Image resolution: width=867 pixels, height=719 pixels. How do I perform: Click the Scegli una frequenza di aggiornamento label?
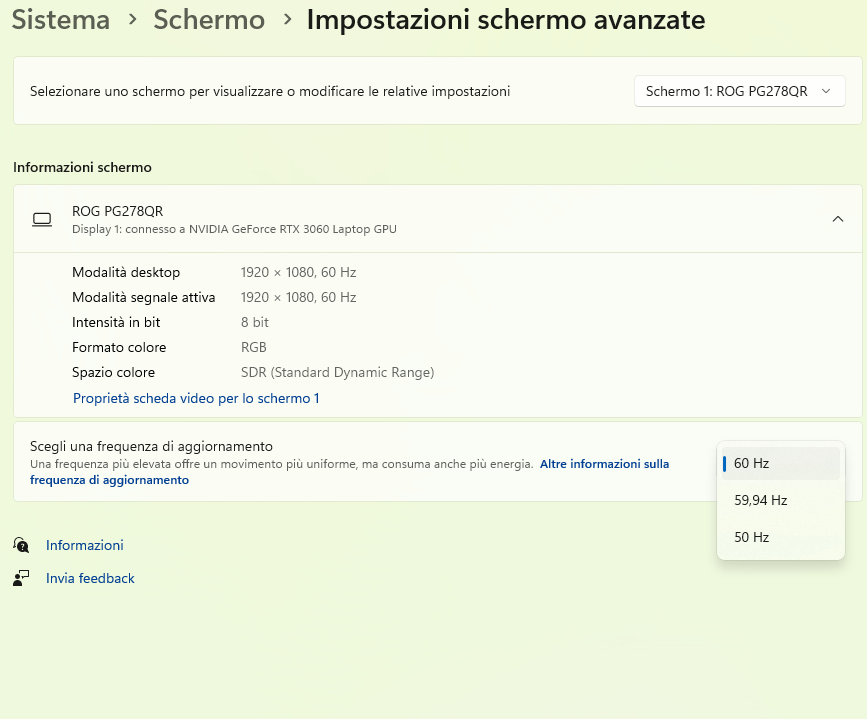151,446
